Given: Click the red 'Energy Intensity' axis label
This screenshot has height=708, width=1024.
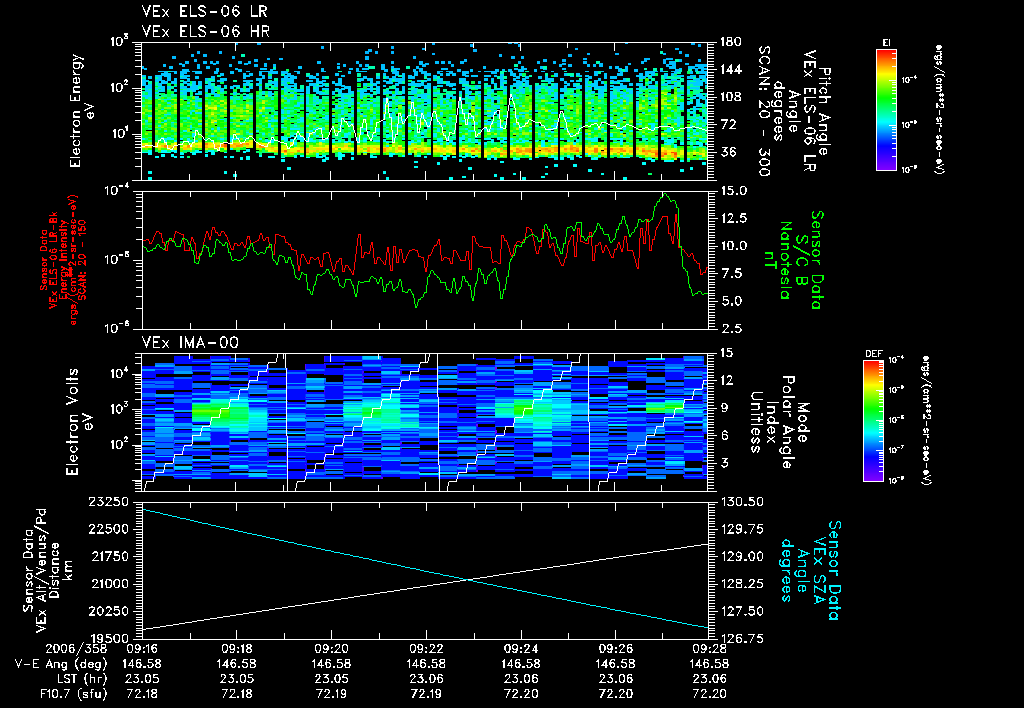Looking at the screenshot, I should pos(64,260).
